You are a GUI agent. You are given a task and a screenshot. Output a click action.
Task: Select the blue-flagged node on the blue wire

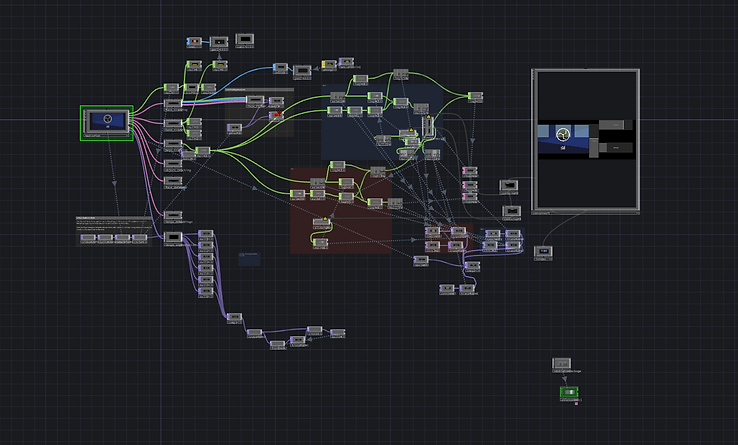(280, 68)
